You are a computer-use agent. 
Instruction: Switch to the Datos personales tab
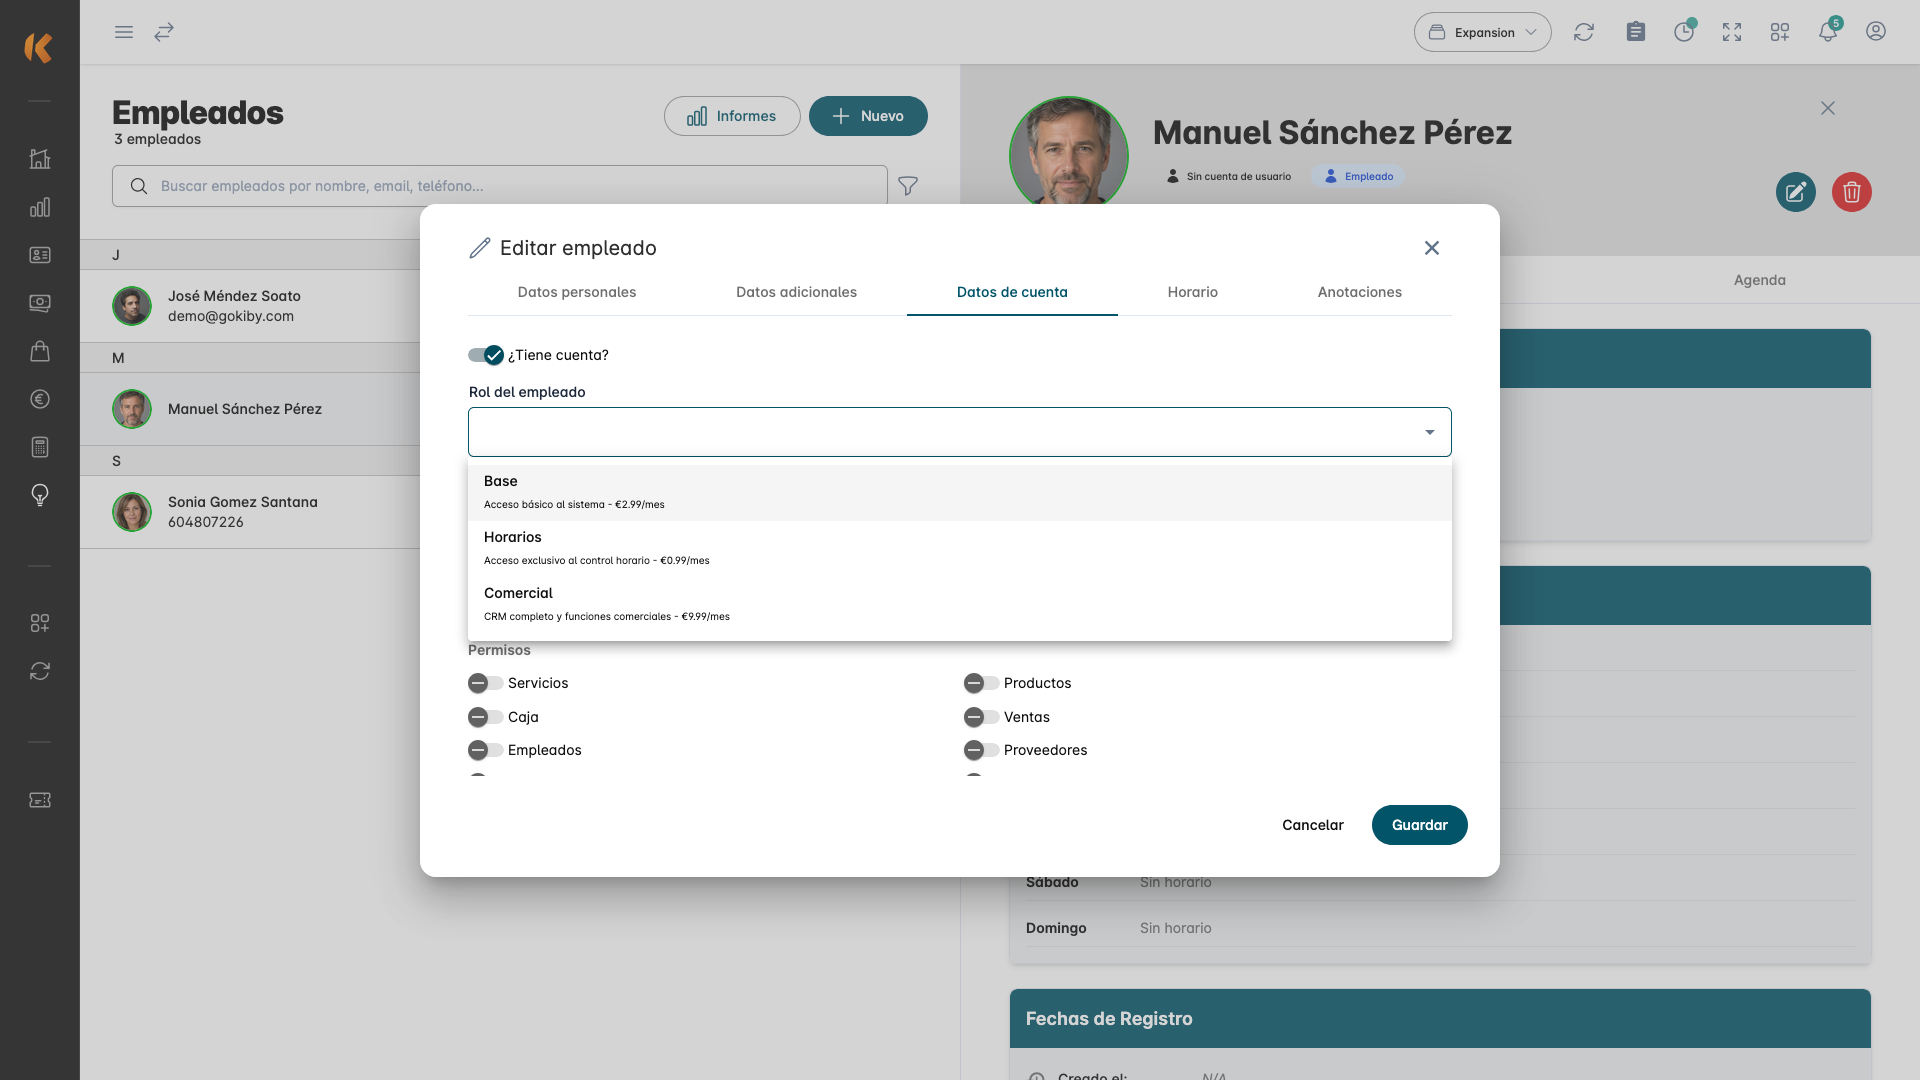(x=577, y=292)
